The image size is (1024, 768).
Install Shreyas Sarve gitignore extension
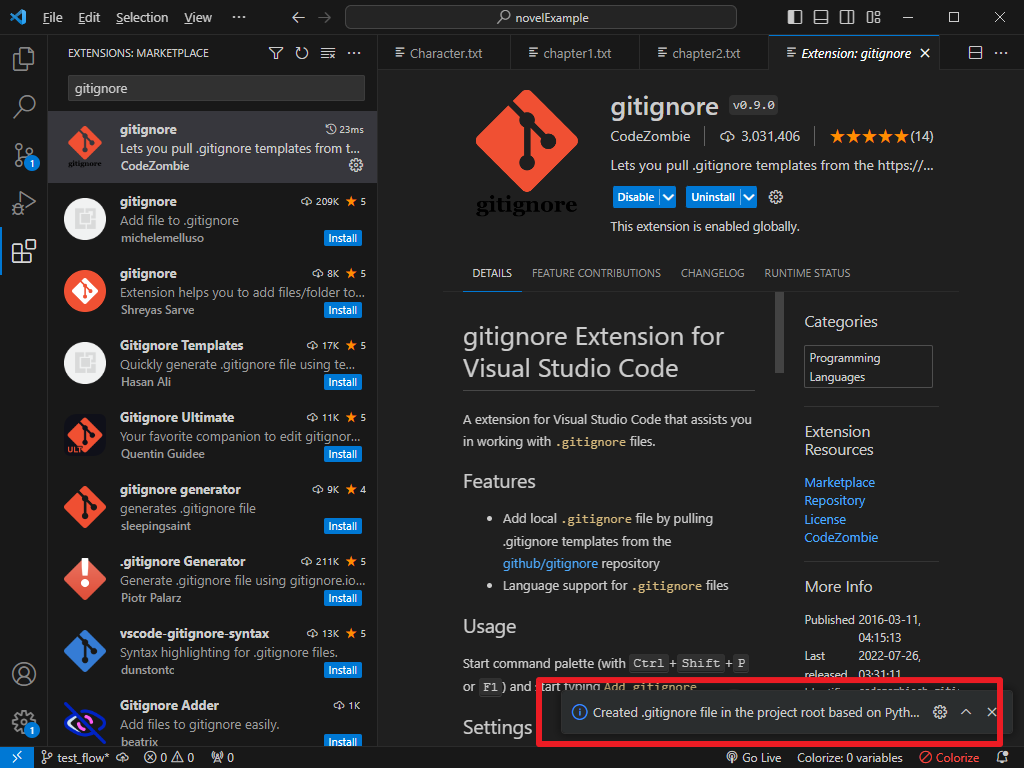pos(343,310)
